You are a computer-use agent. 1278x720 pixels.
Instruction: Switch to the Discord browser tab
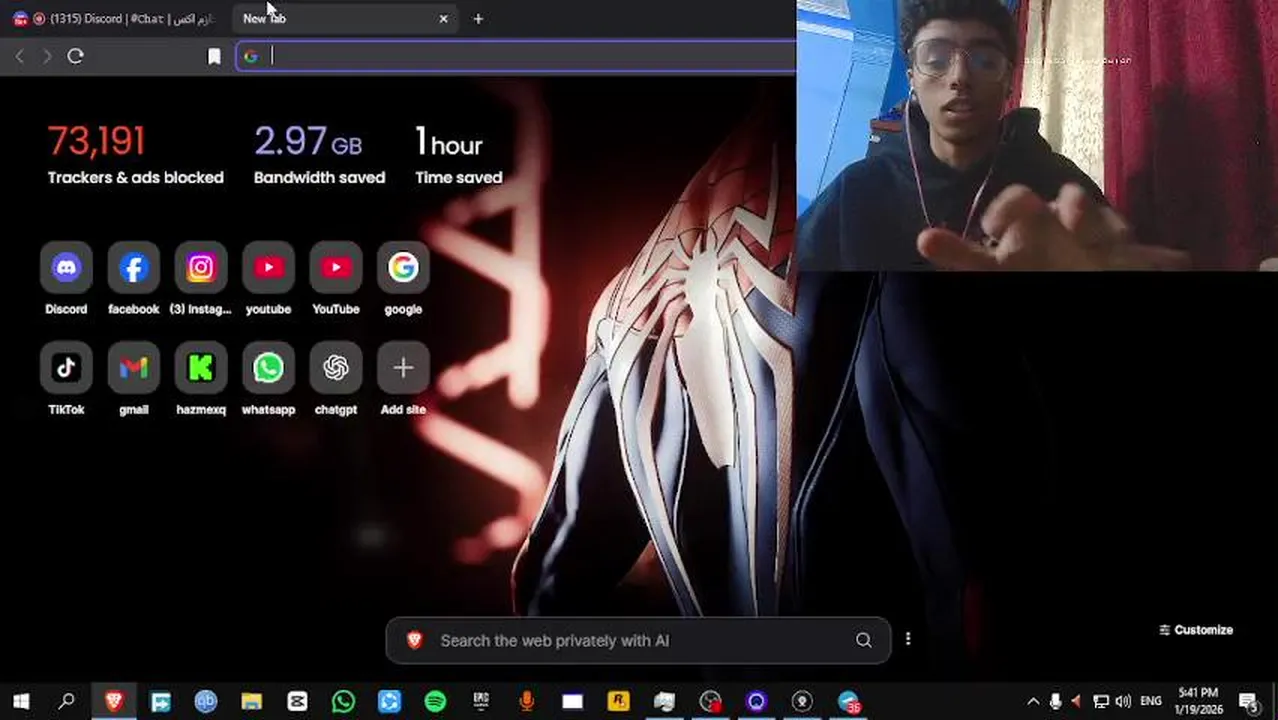(115, 18)
